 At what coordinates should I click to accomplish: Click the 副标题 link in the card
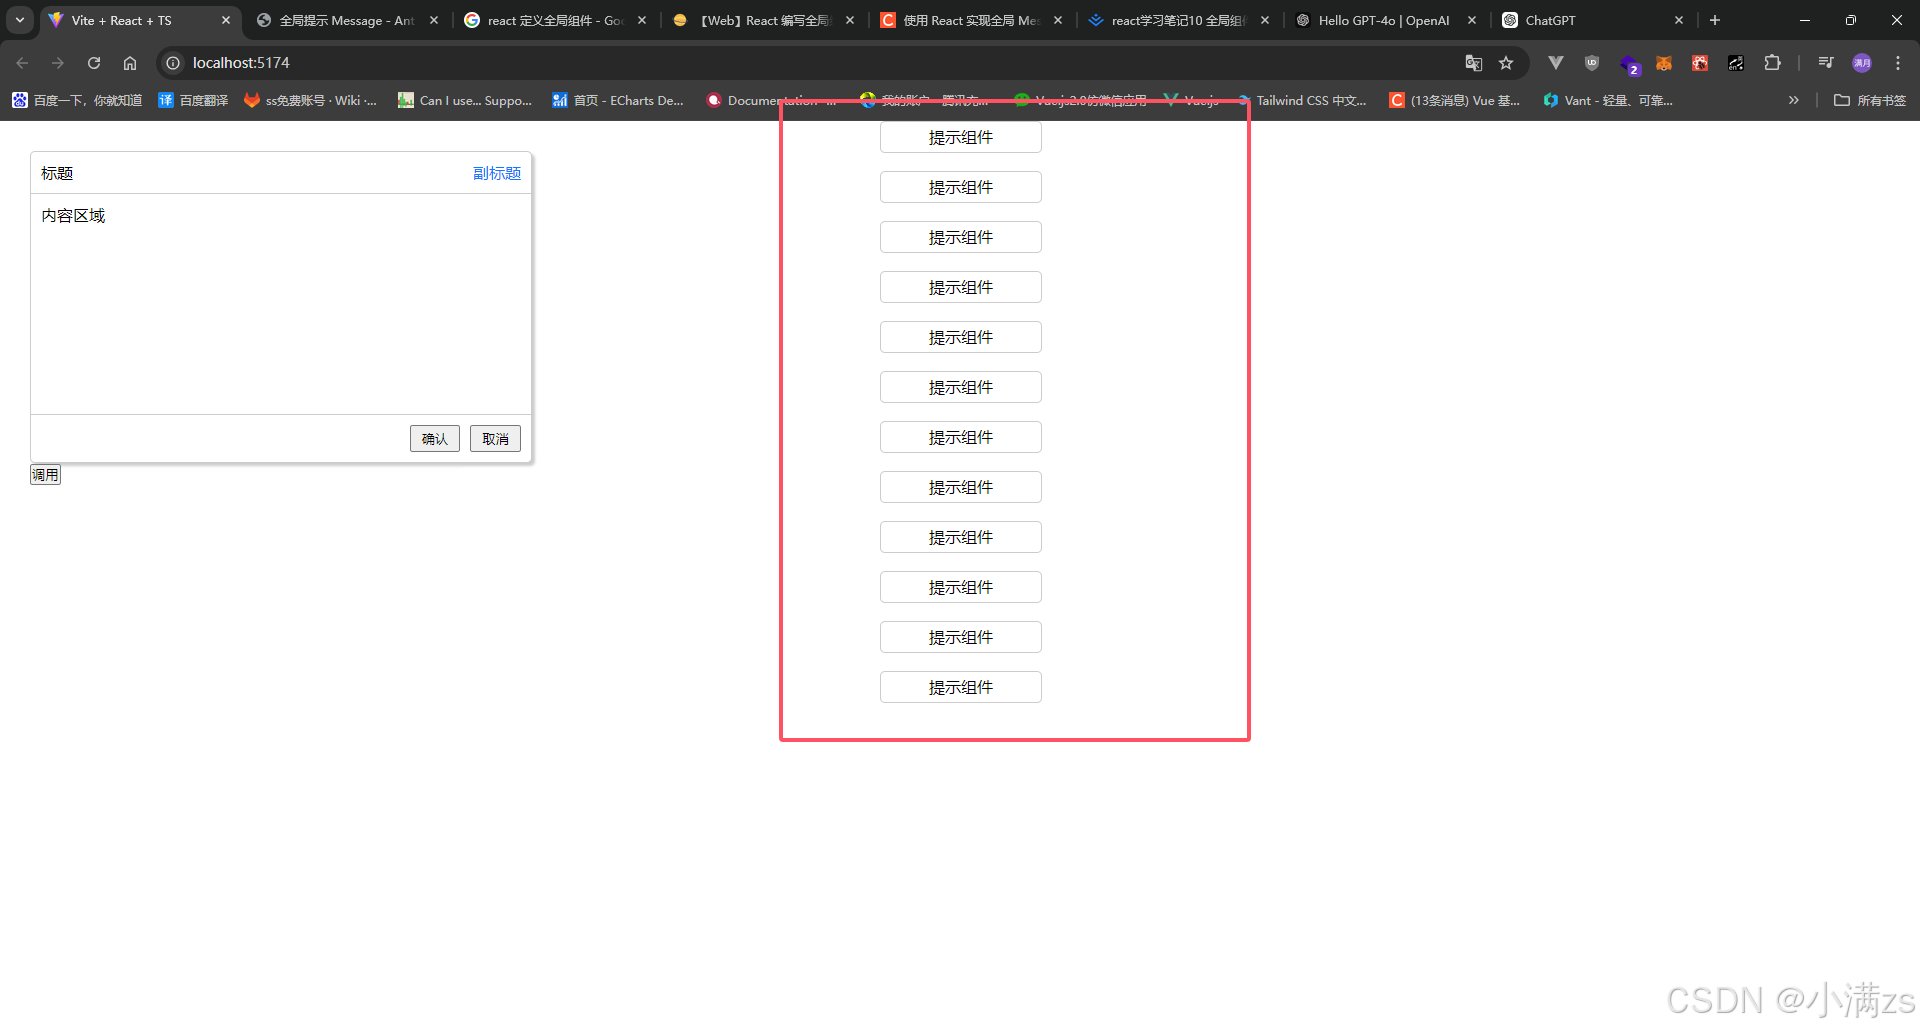coord(497,173)
